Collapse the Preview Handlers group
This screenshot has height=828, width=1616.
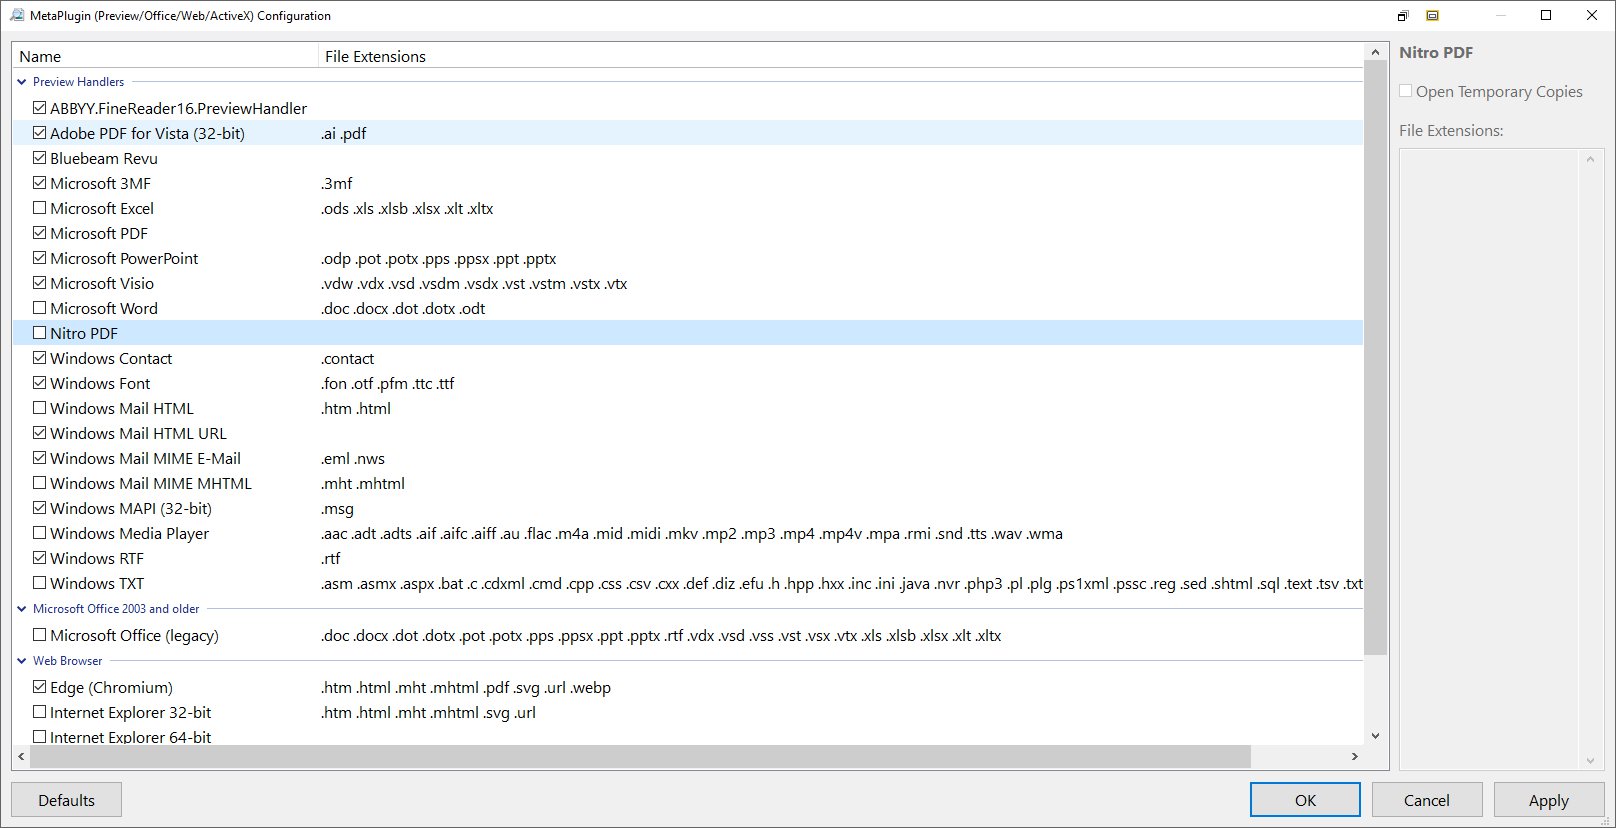(22, 82)
